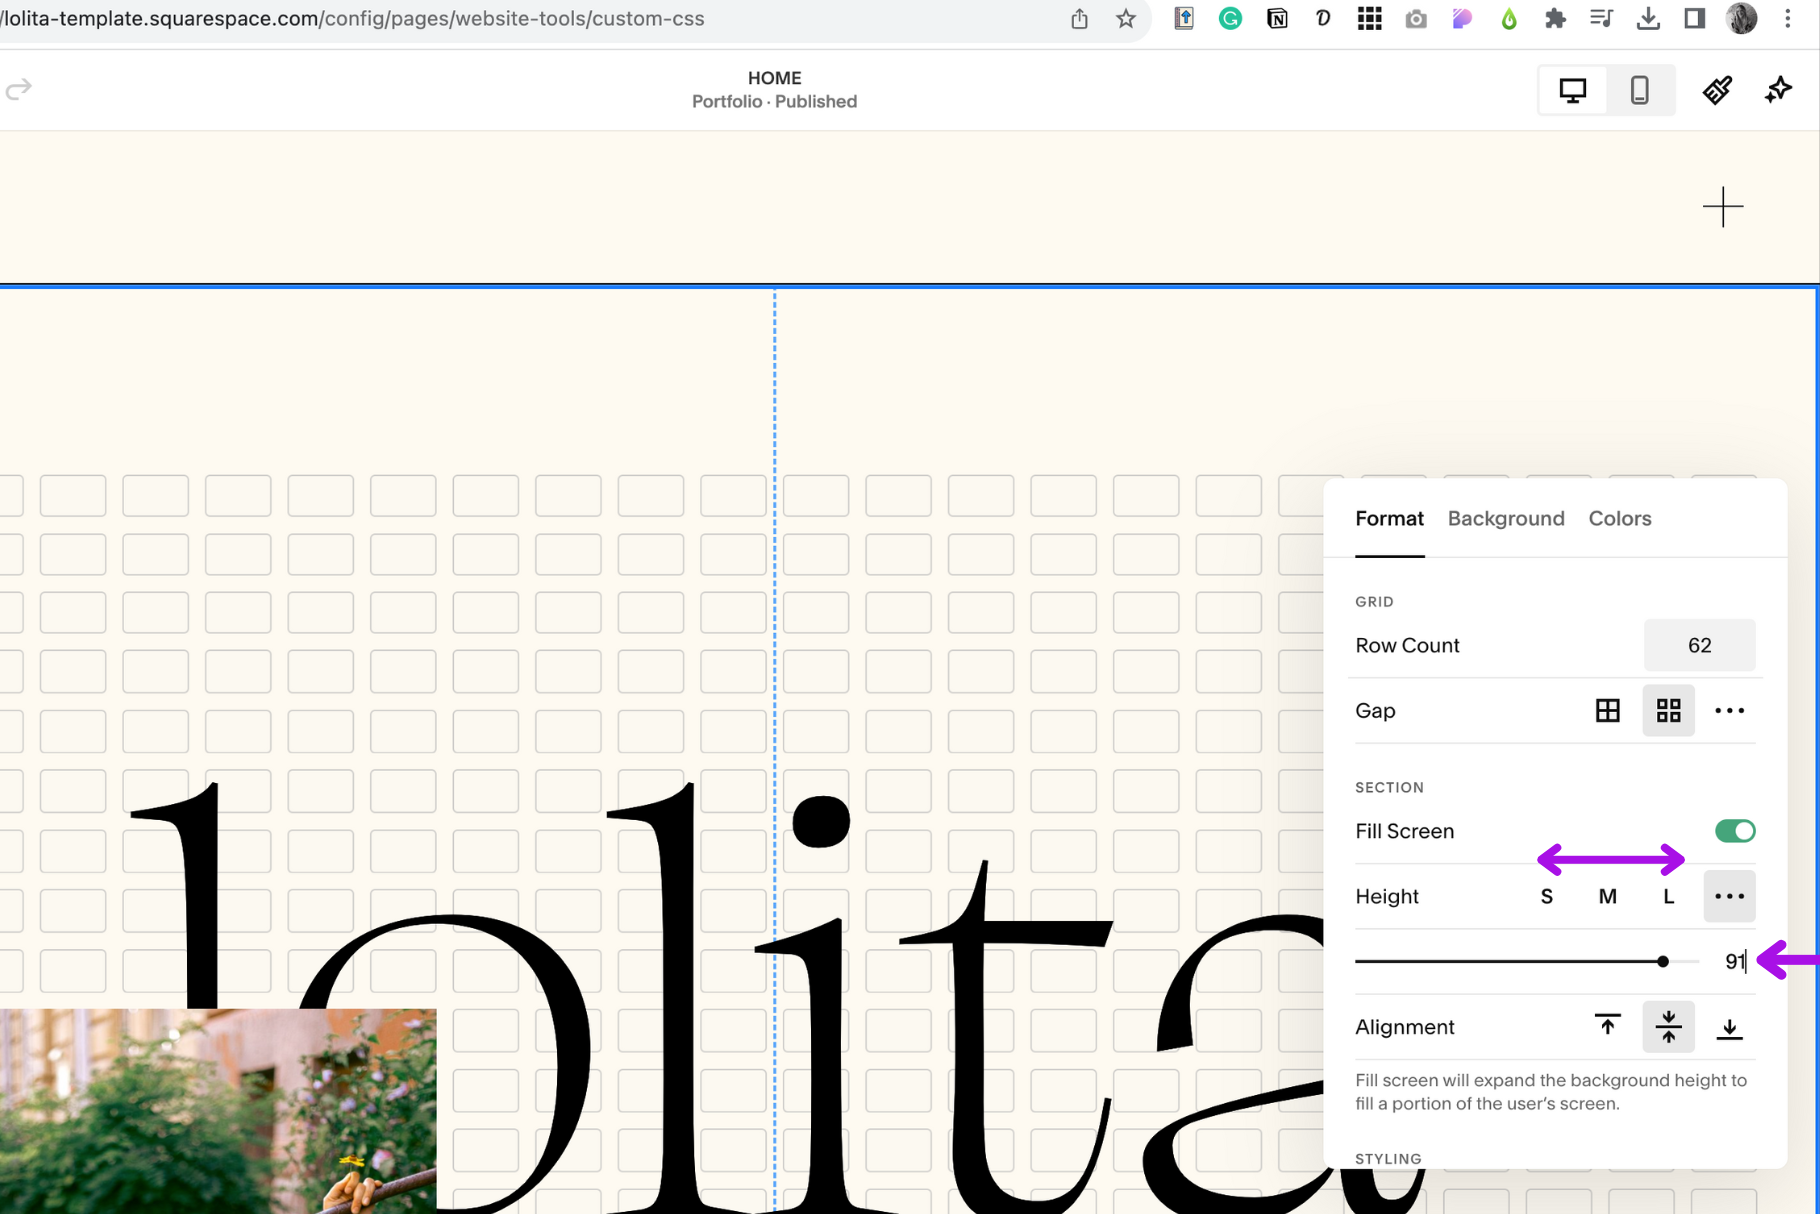
Task: Set section Height to S
Action: tap(1547, 897)
